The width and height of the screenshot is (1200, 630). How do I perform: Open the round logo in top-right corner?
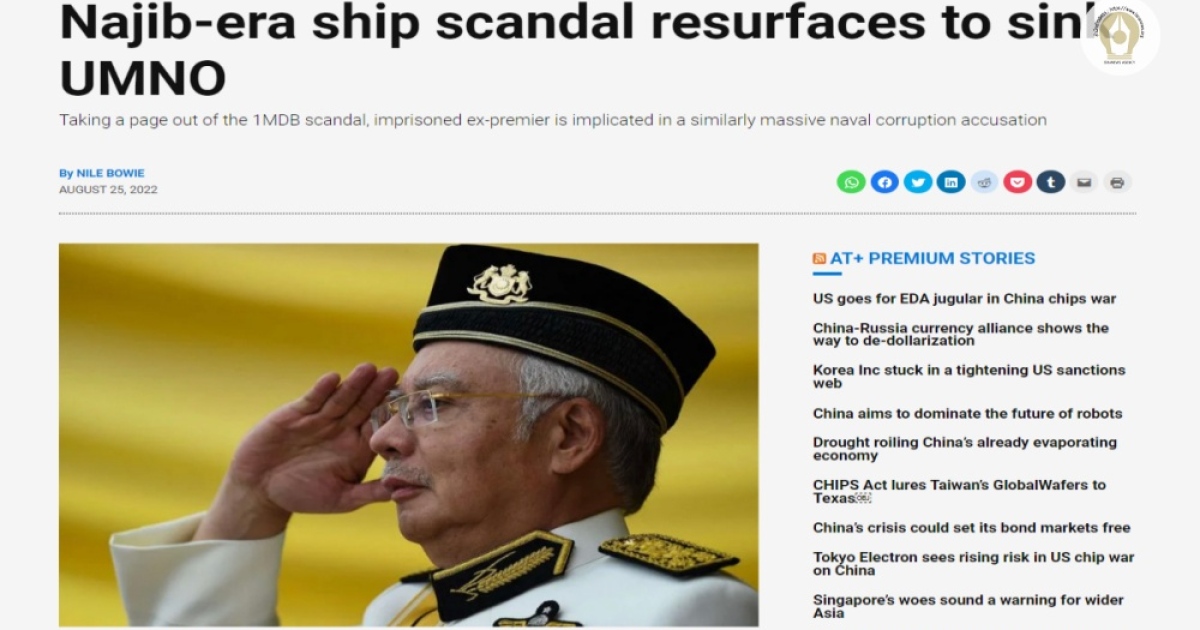tap(1120, 36)
